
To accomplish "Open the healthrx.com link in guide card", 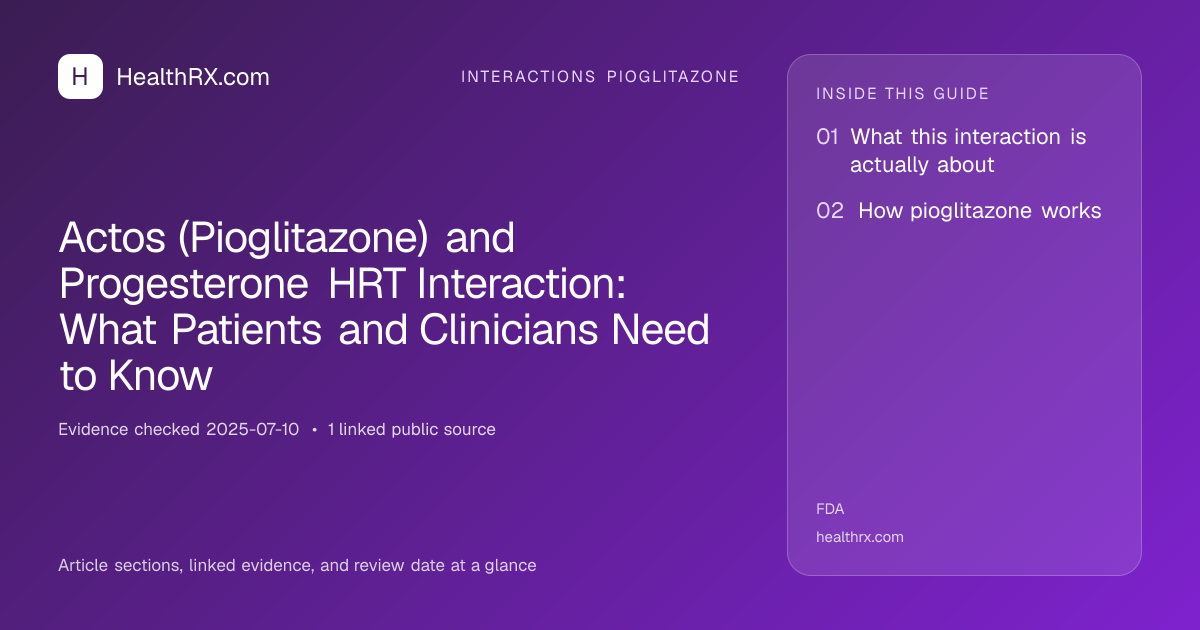I will click(860, 537).
